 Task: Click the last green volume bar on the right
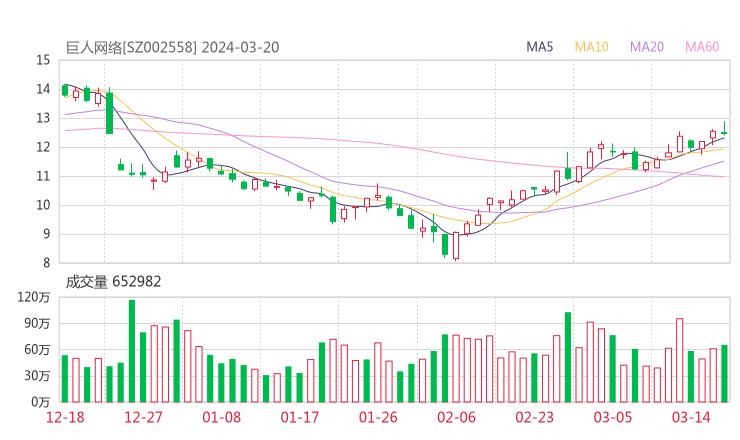(x=724, y=373)
